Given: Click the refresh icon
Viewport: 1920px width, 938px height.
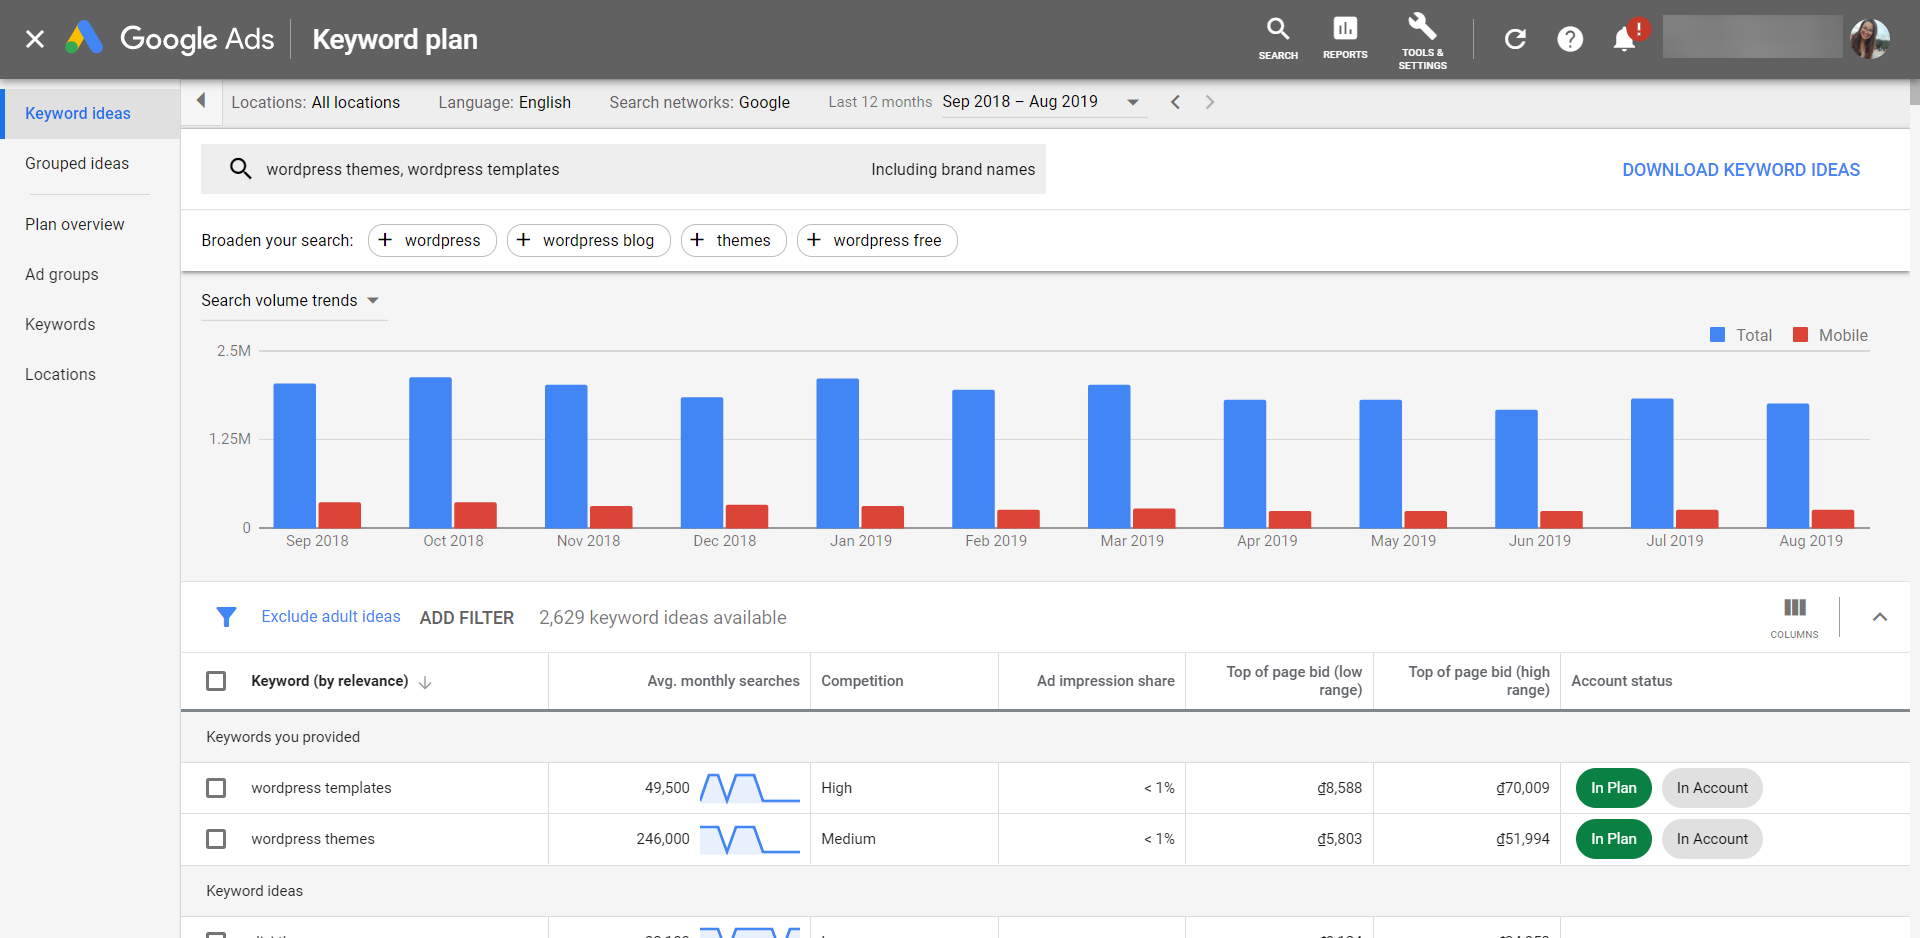Looking at the screenshot, I should pyautogui.click(x=1515, y=39).
